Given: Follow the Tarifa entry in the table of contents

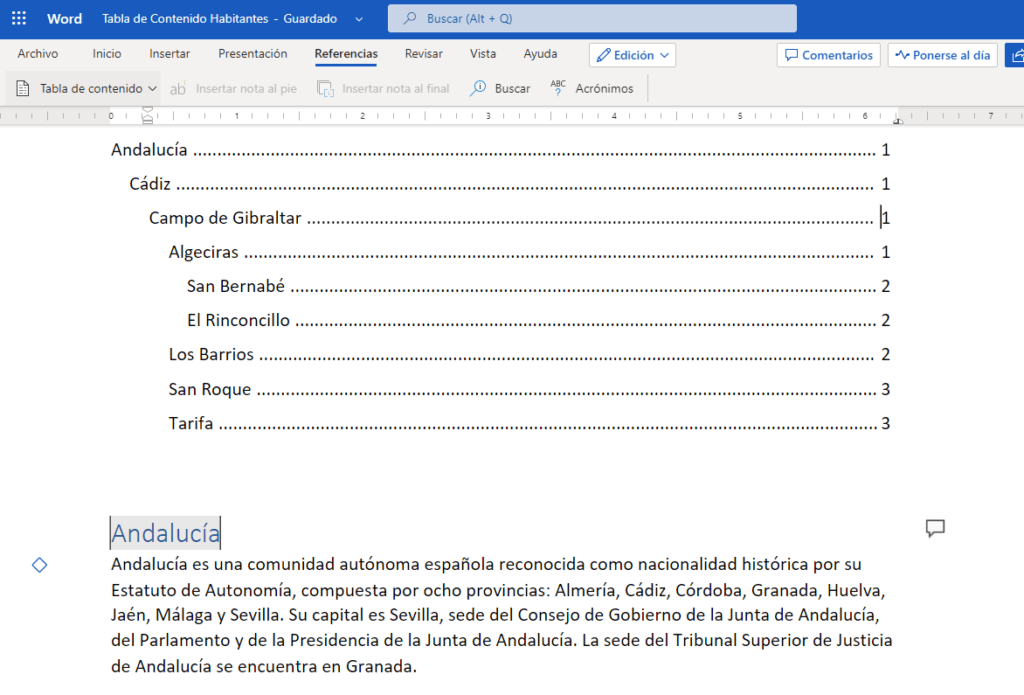Looking at the screenshot, I should [x=189, y=423].
